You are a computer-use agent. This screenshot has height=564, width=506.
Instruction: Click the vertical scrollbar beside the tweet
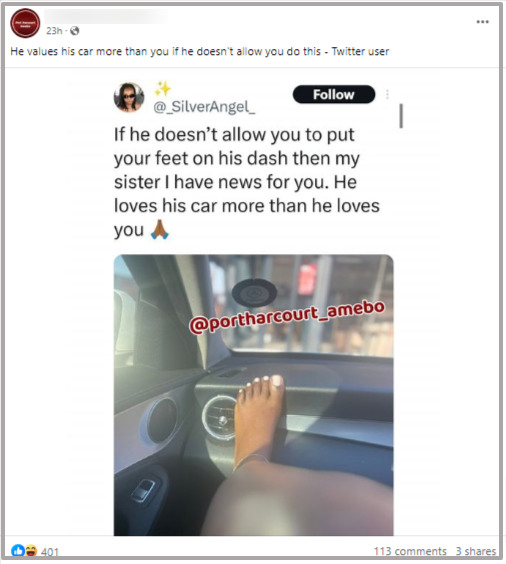(401, 116)
